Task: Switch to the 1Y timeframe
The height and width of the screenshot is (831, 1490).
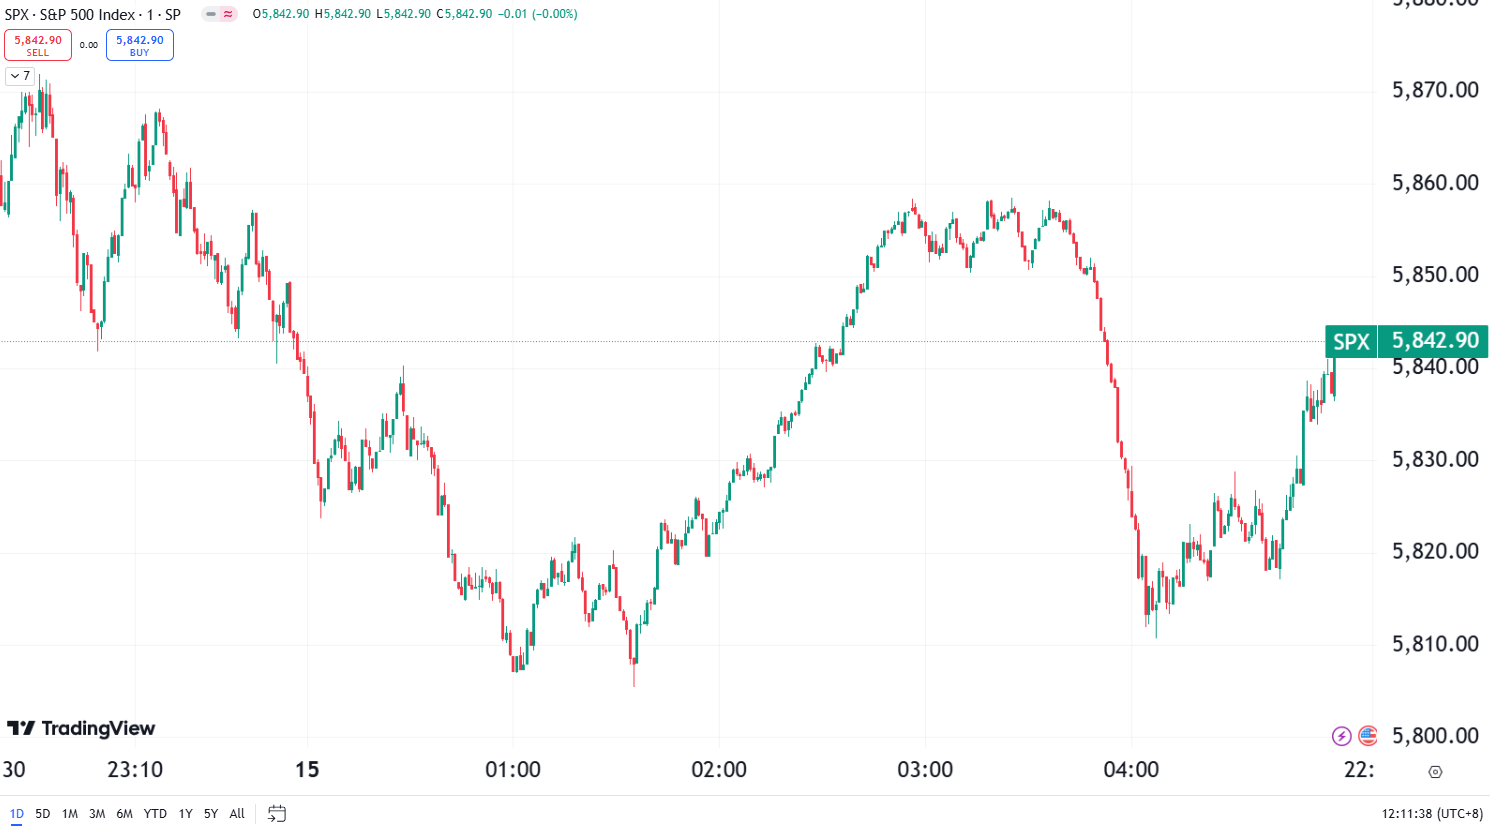Action: [x=184, y=814]
